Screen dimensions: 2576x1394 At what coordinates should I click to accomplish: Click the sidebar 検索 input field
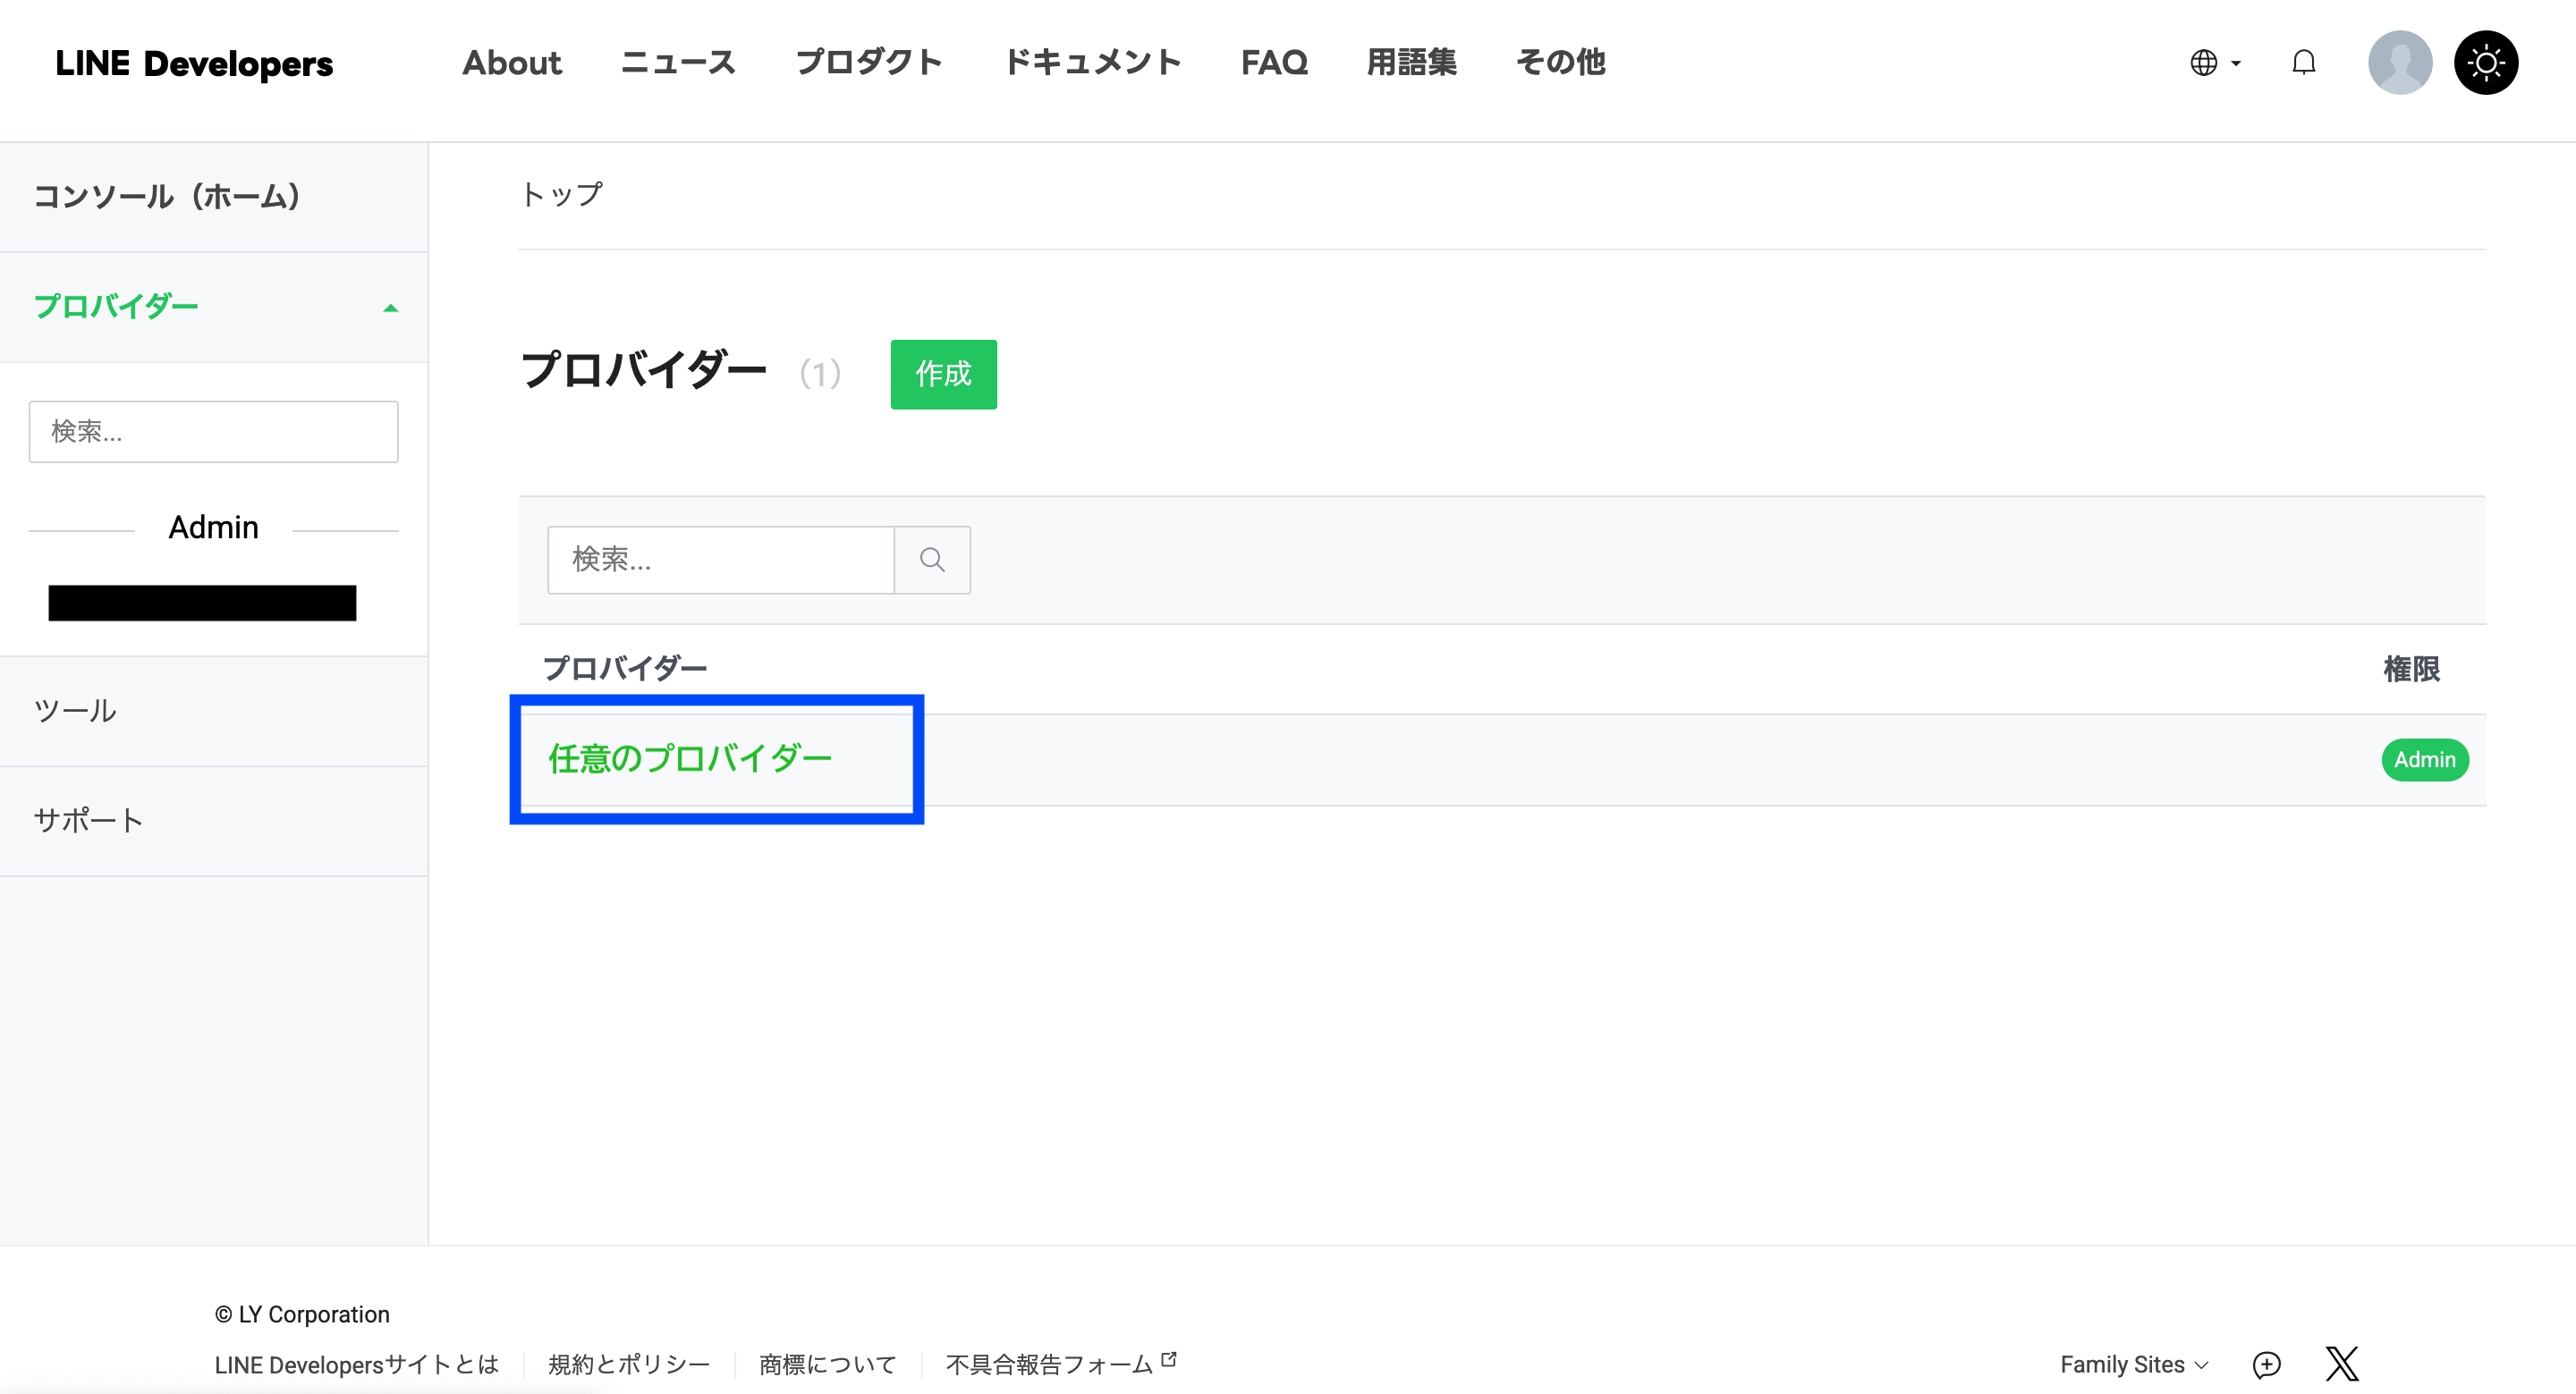[x=213, y=432]
